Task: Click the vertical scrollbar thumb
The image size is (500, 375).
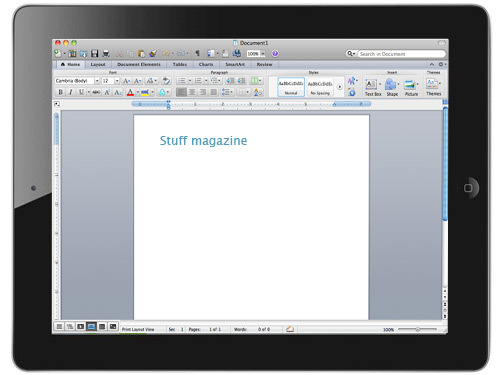Action: point(445,163)
